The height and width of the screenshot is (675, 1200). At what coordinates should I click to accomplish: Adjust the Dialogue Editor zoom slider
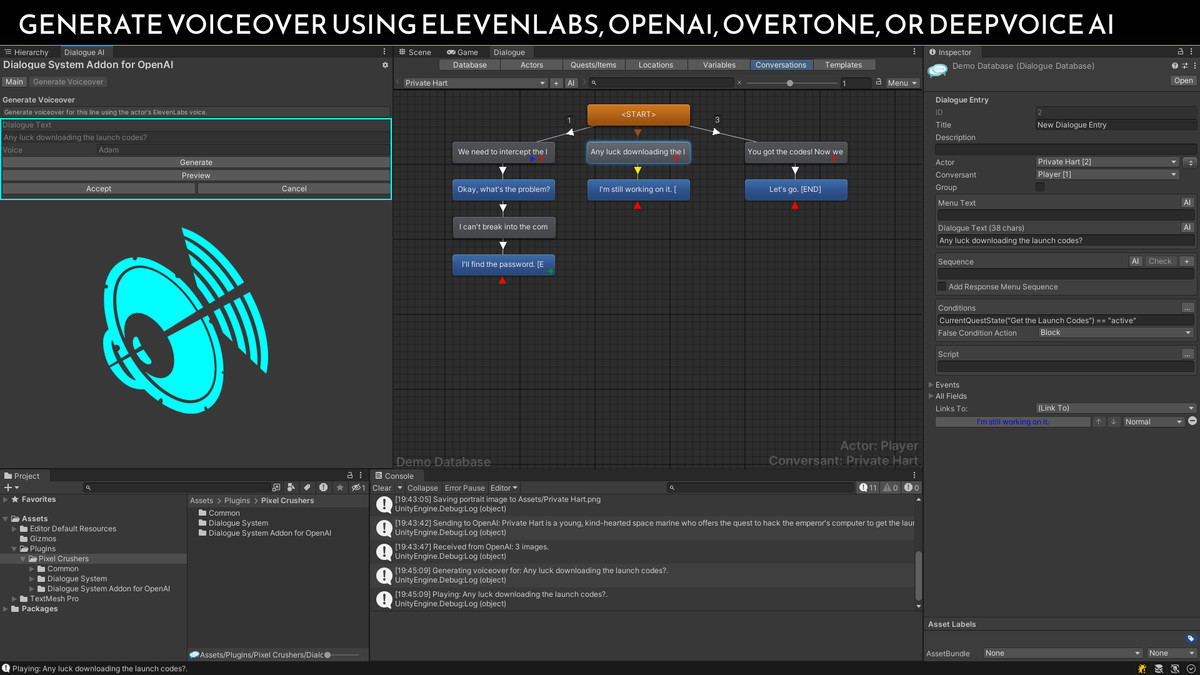(790, 83)
